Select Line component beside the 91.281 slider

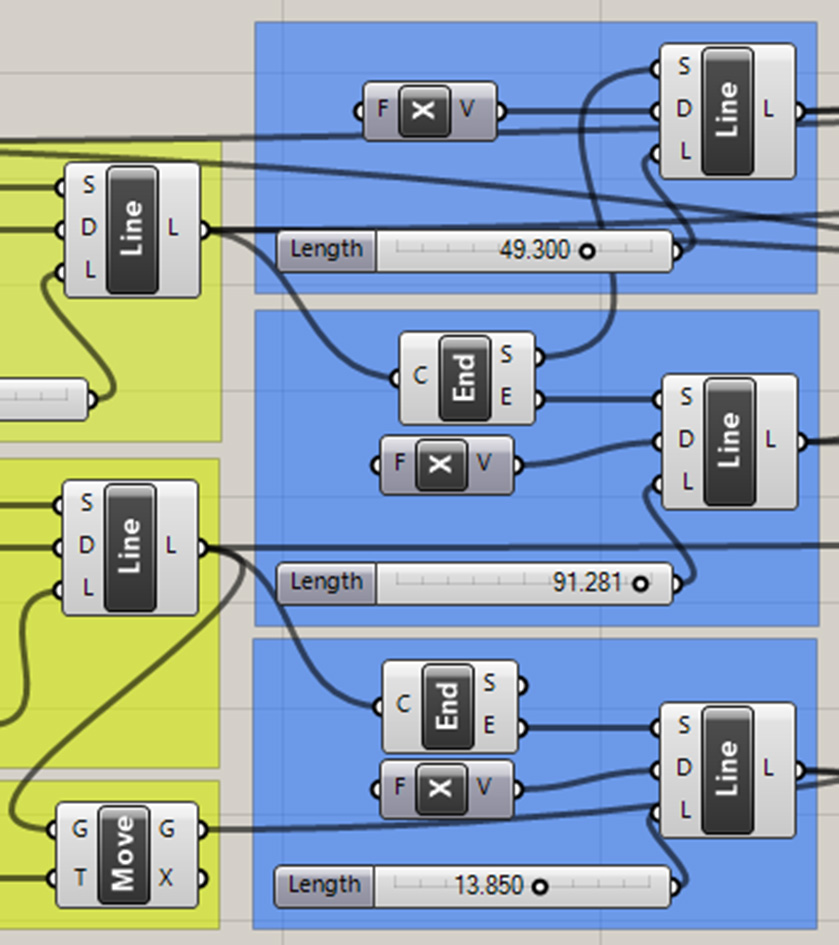coord(729,441)
